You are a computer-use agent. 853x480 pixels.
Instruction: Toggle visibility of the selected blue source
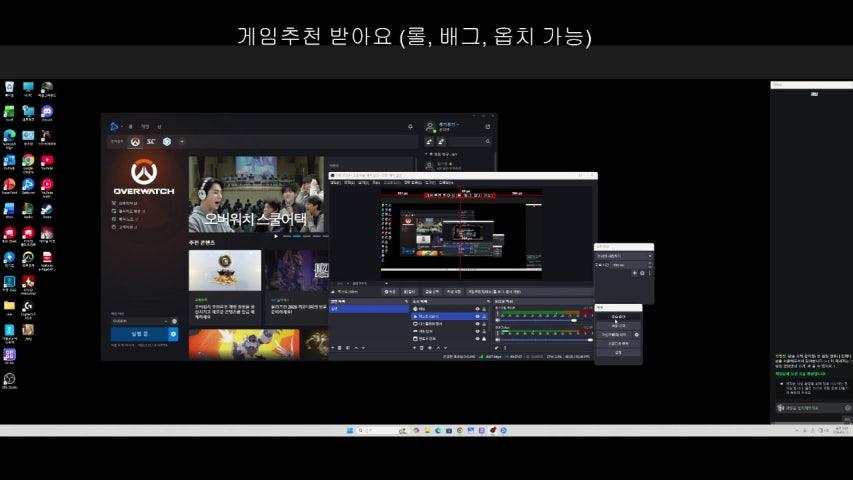478,316
